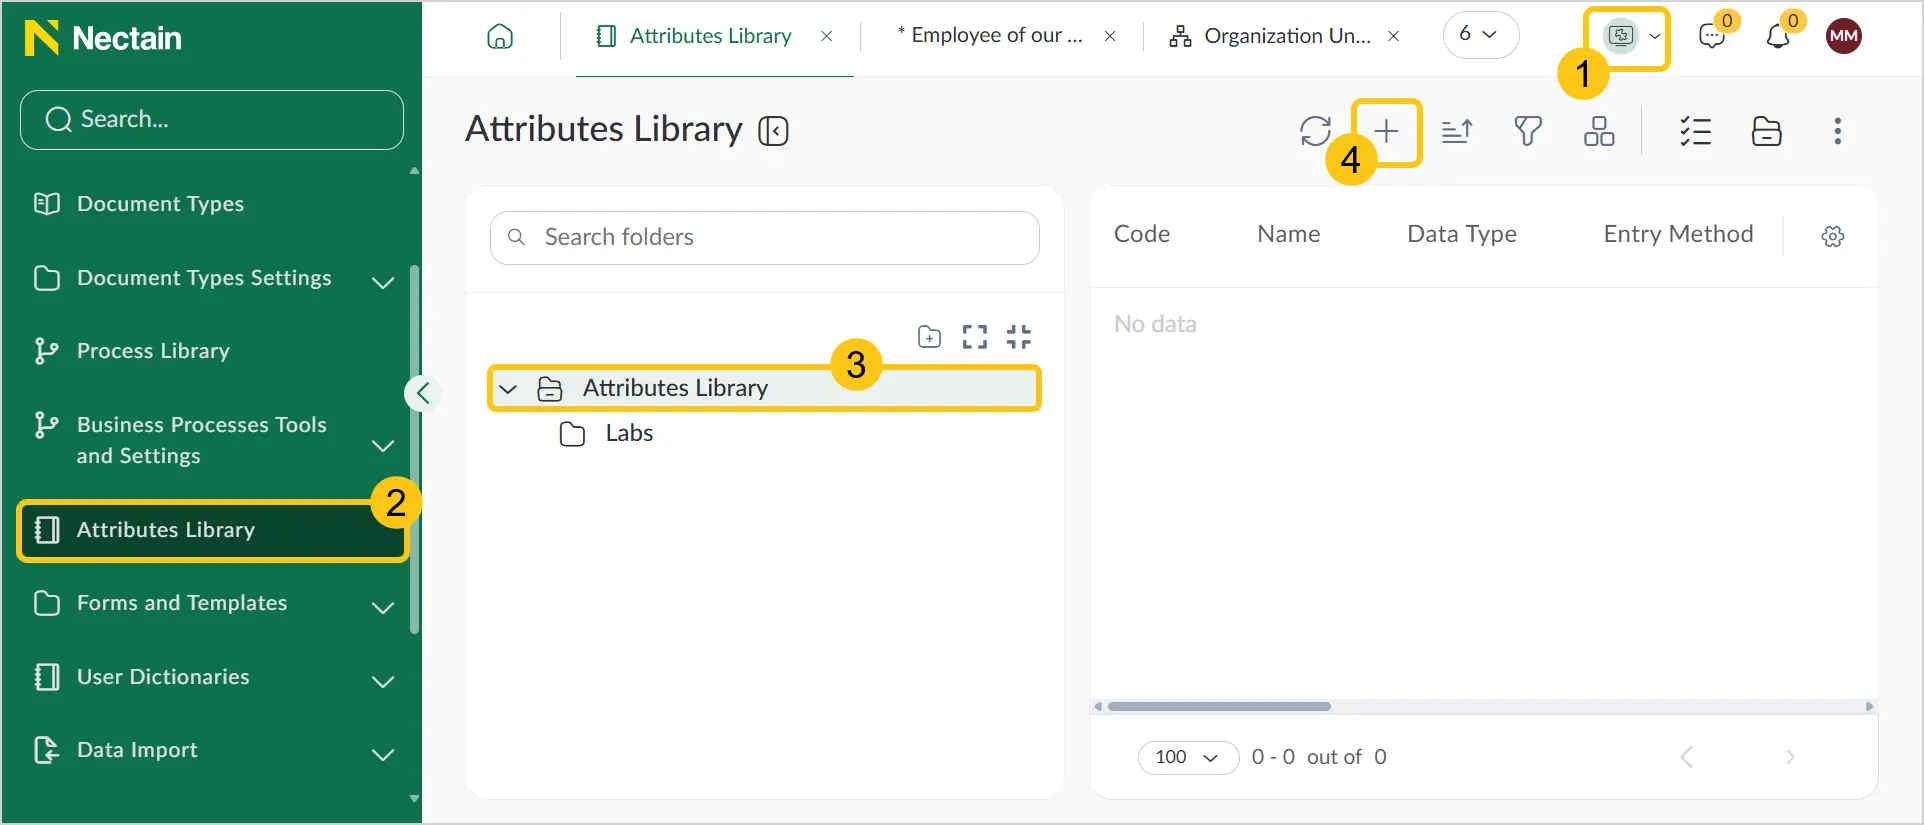Viewport: 1924px width, 825px height.
Task: Open the configuration mode icon dropdown
Action: 1632,36
